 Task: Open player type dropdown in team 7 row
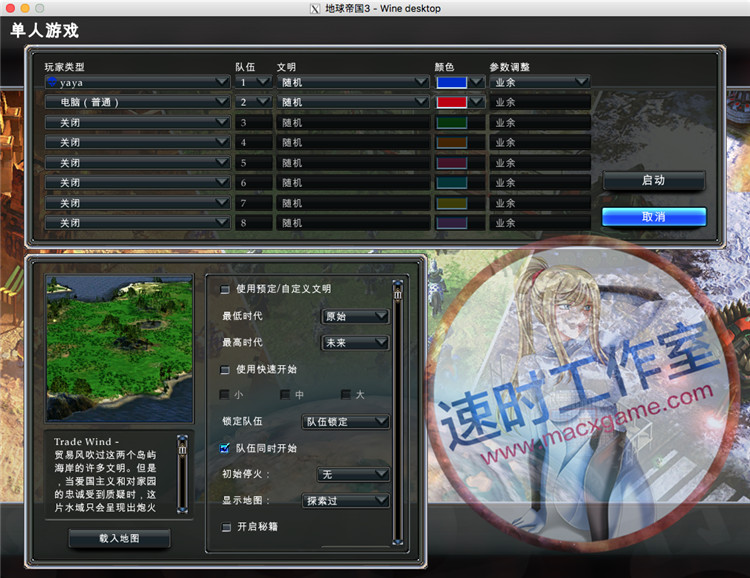tap(138, 203)
